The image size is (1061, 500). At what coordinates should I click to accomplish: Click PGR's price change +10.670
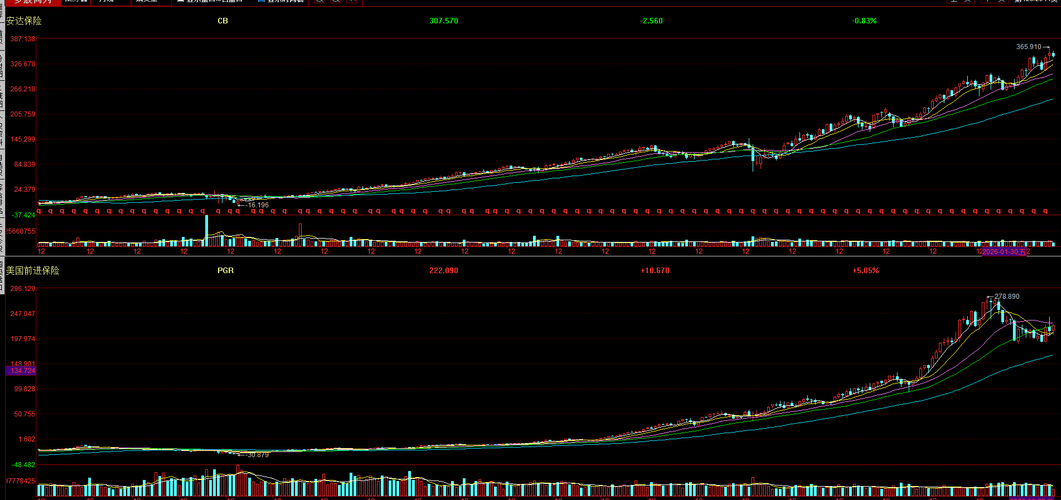tap(654, 271)
